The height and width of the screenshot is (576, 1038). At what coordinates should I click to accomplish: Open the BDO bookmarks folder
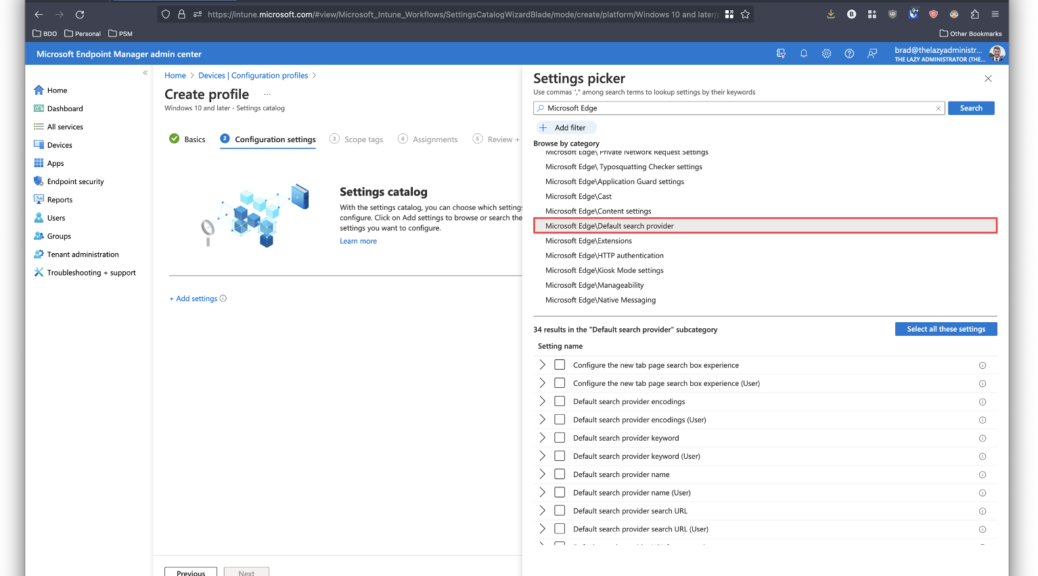(45, 33)
